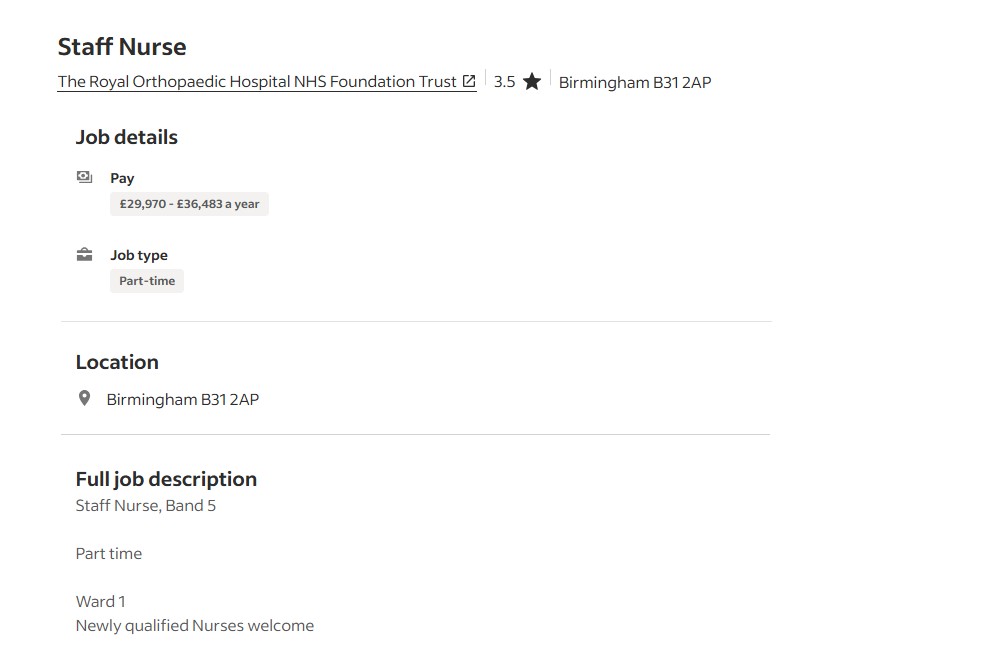Viewport: 1004px width, 666px height.
Task: Click the Full job description heading
Action: pos(166,479)
